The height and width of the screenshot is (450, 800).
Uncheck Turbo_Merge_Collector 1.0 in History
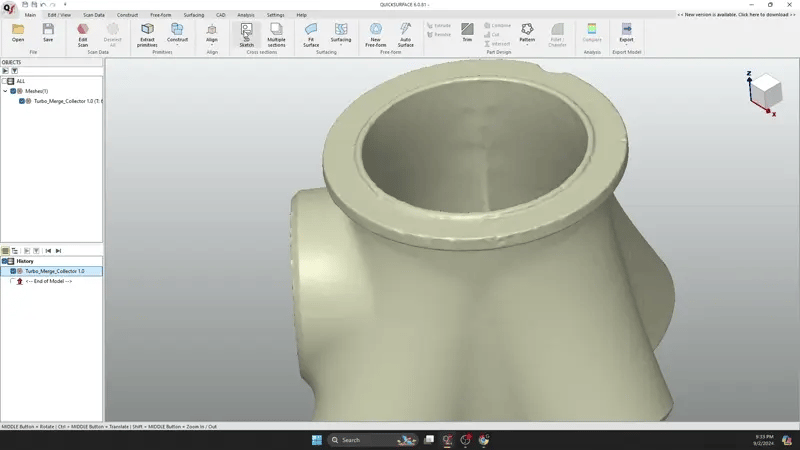point(13,271)
